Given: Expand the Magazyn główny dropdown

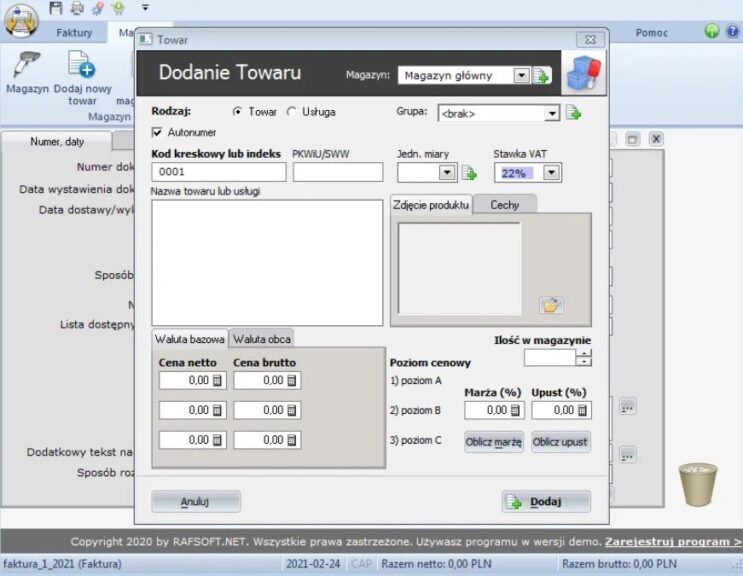Looking at the screenshot, I should tap(520, 76).
